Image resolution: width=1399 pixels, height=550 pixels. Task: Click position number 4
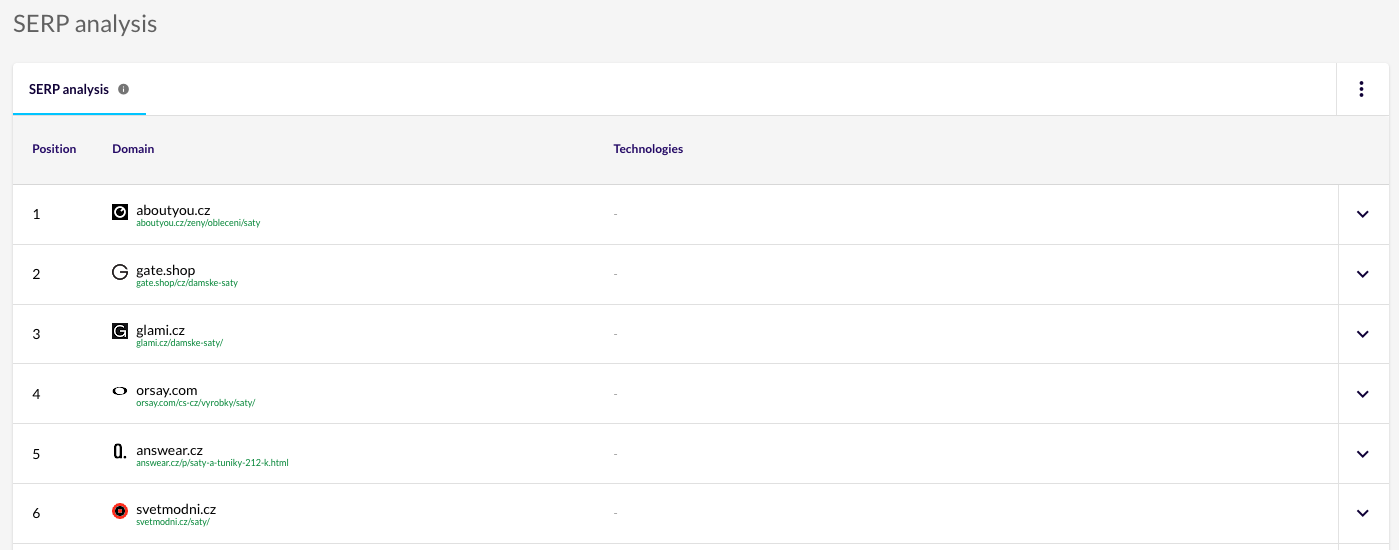pyautogui.click(x=36, y=394)
